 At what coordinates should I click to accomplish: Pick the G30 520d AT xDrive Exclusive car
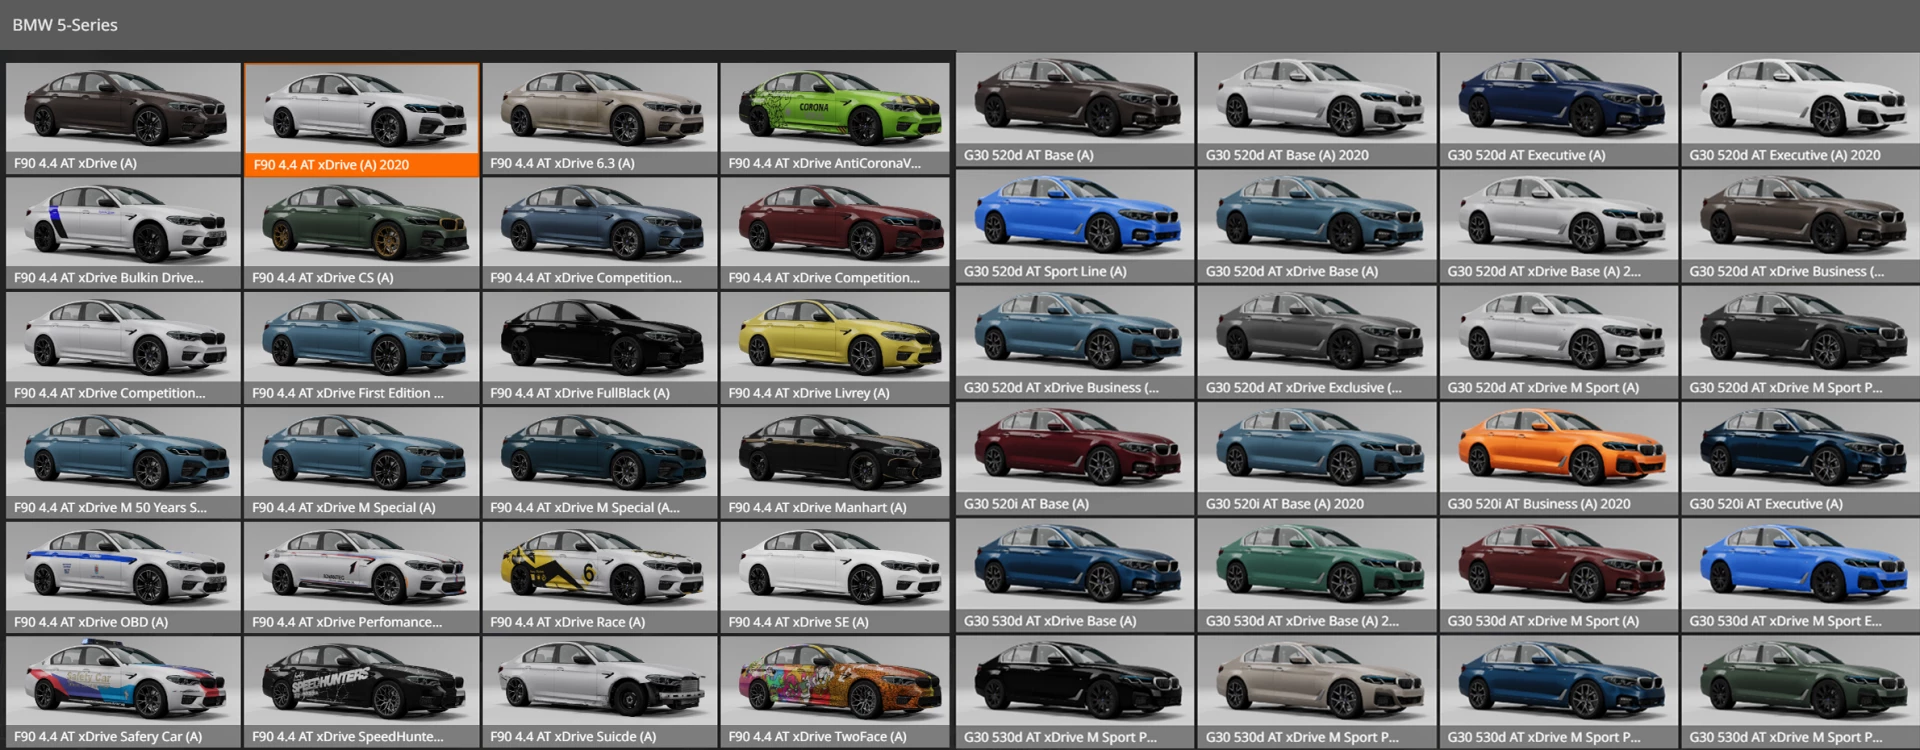coord(1317,342)
